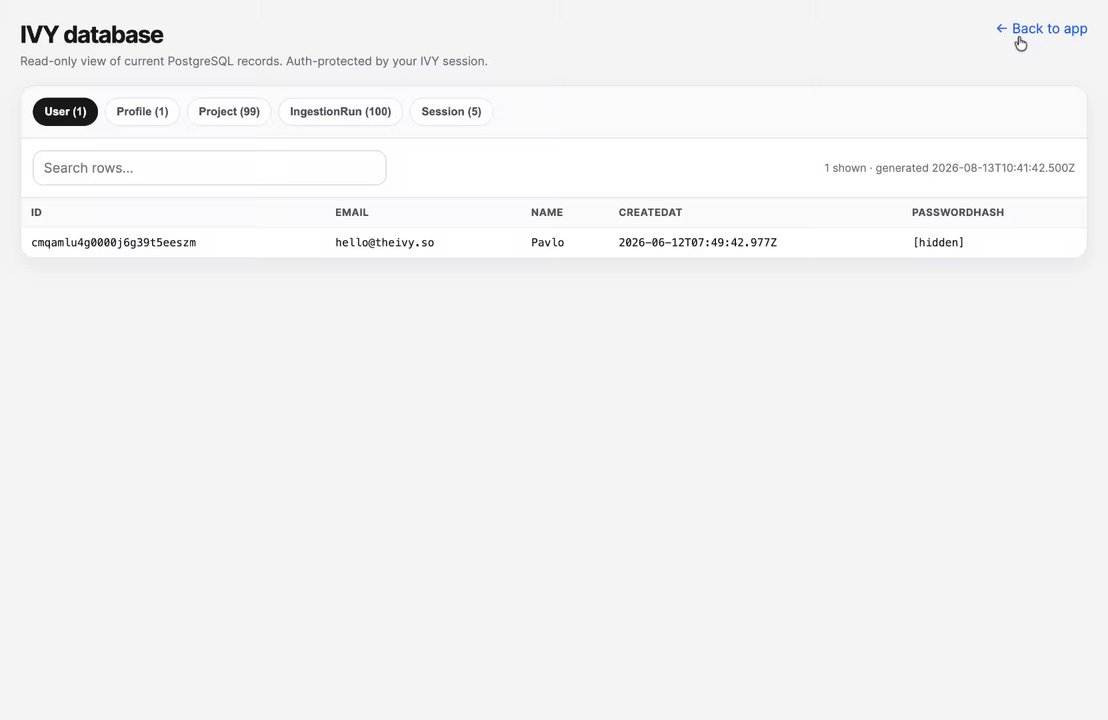Click the 1 shown generated timestamp text

click(x=949, y=168)
